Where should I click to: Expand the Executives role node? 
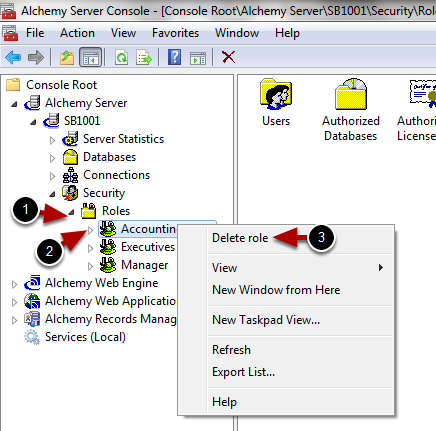click(x=90, y=248)
